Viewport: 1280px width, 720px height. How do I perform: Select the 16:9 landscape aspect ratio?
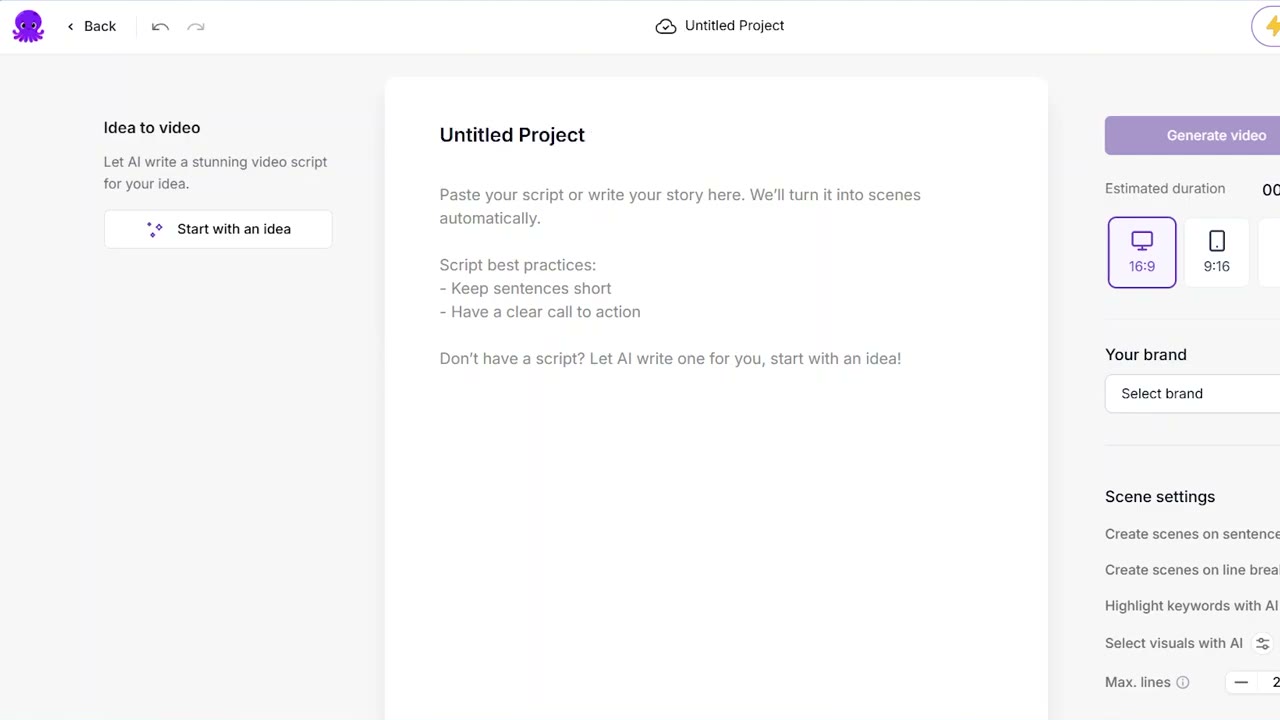[1142, 252]
